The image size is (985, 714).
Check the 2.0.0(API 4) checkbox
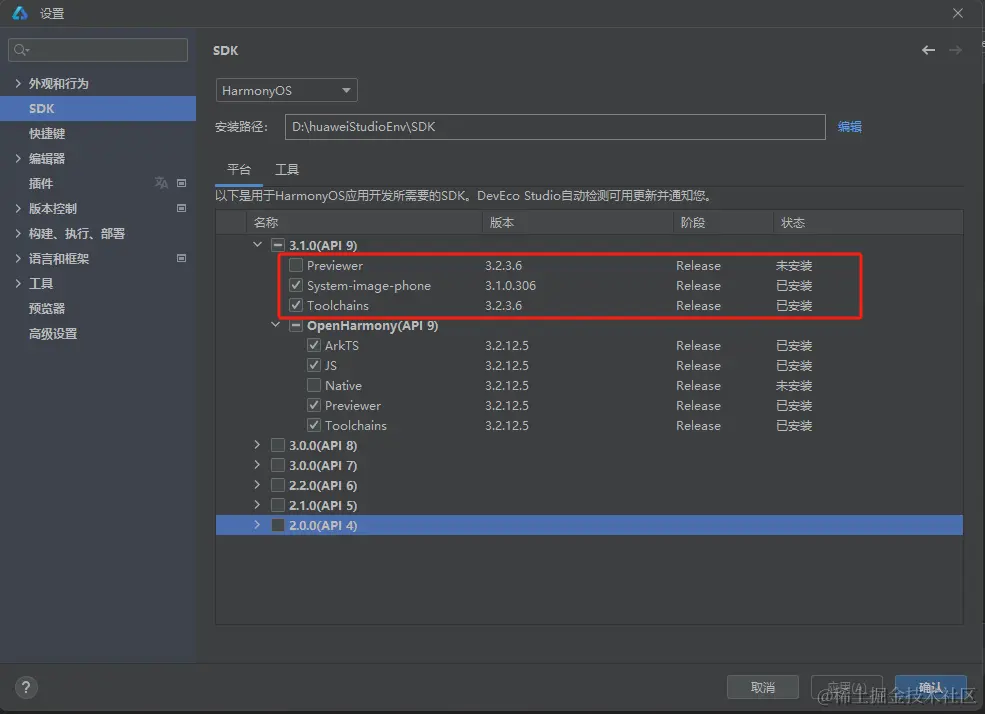[278, 525]
